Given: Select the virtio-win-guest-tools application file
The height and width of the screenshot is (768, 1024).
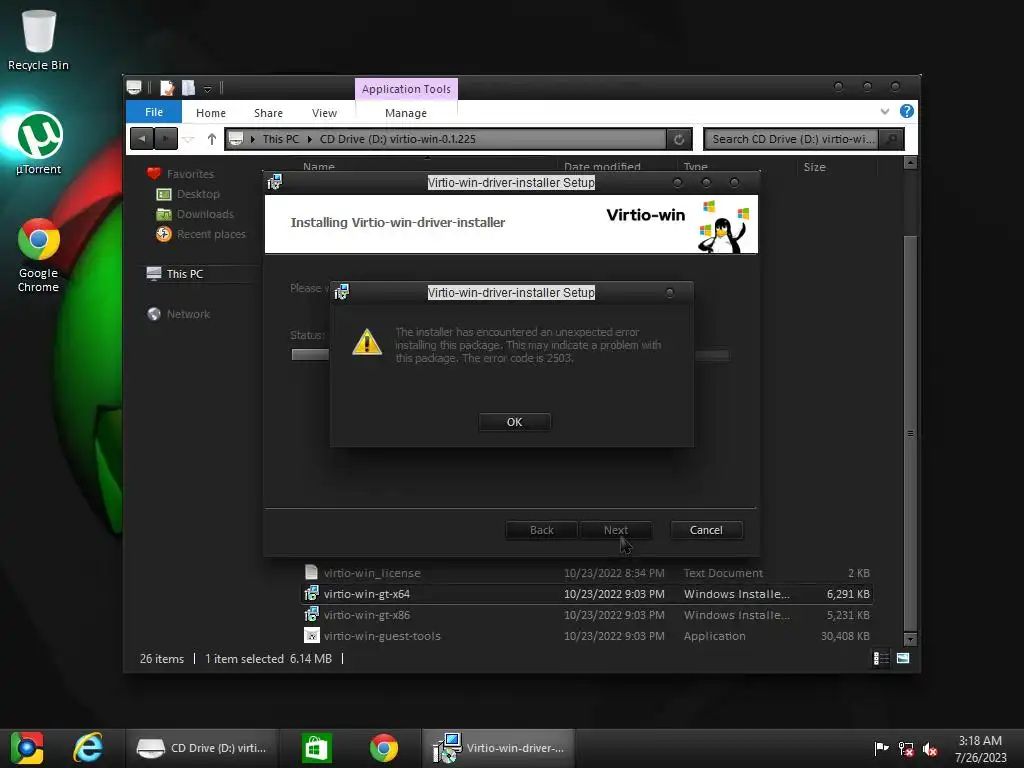Looking at the screenshot, I should (586, 635).
